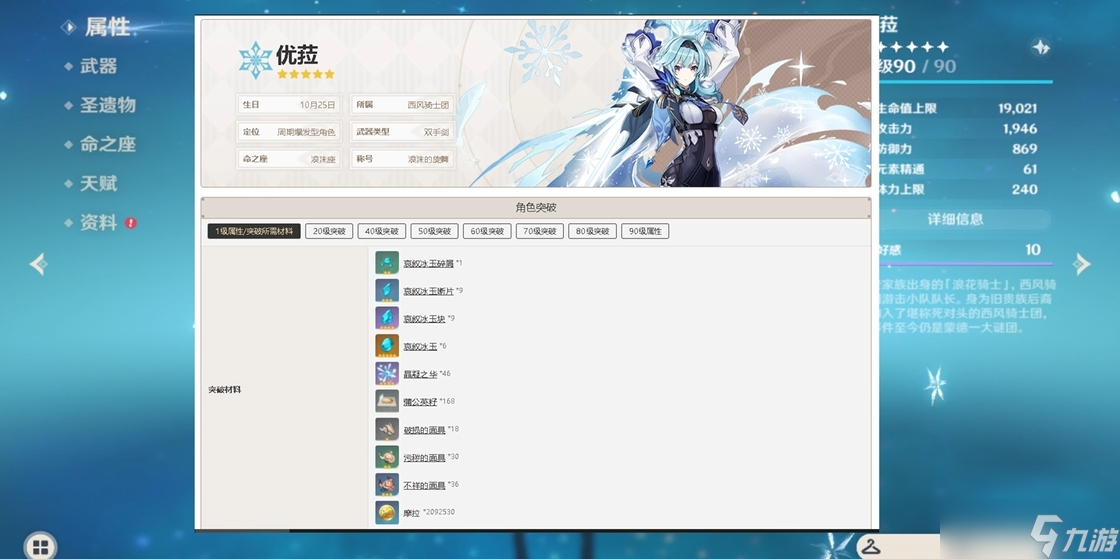The width and height of the screenshot is (1120, 559).
Task: Go to next character with right arrow
Action: coord(1081,264)
